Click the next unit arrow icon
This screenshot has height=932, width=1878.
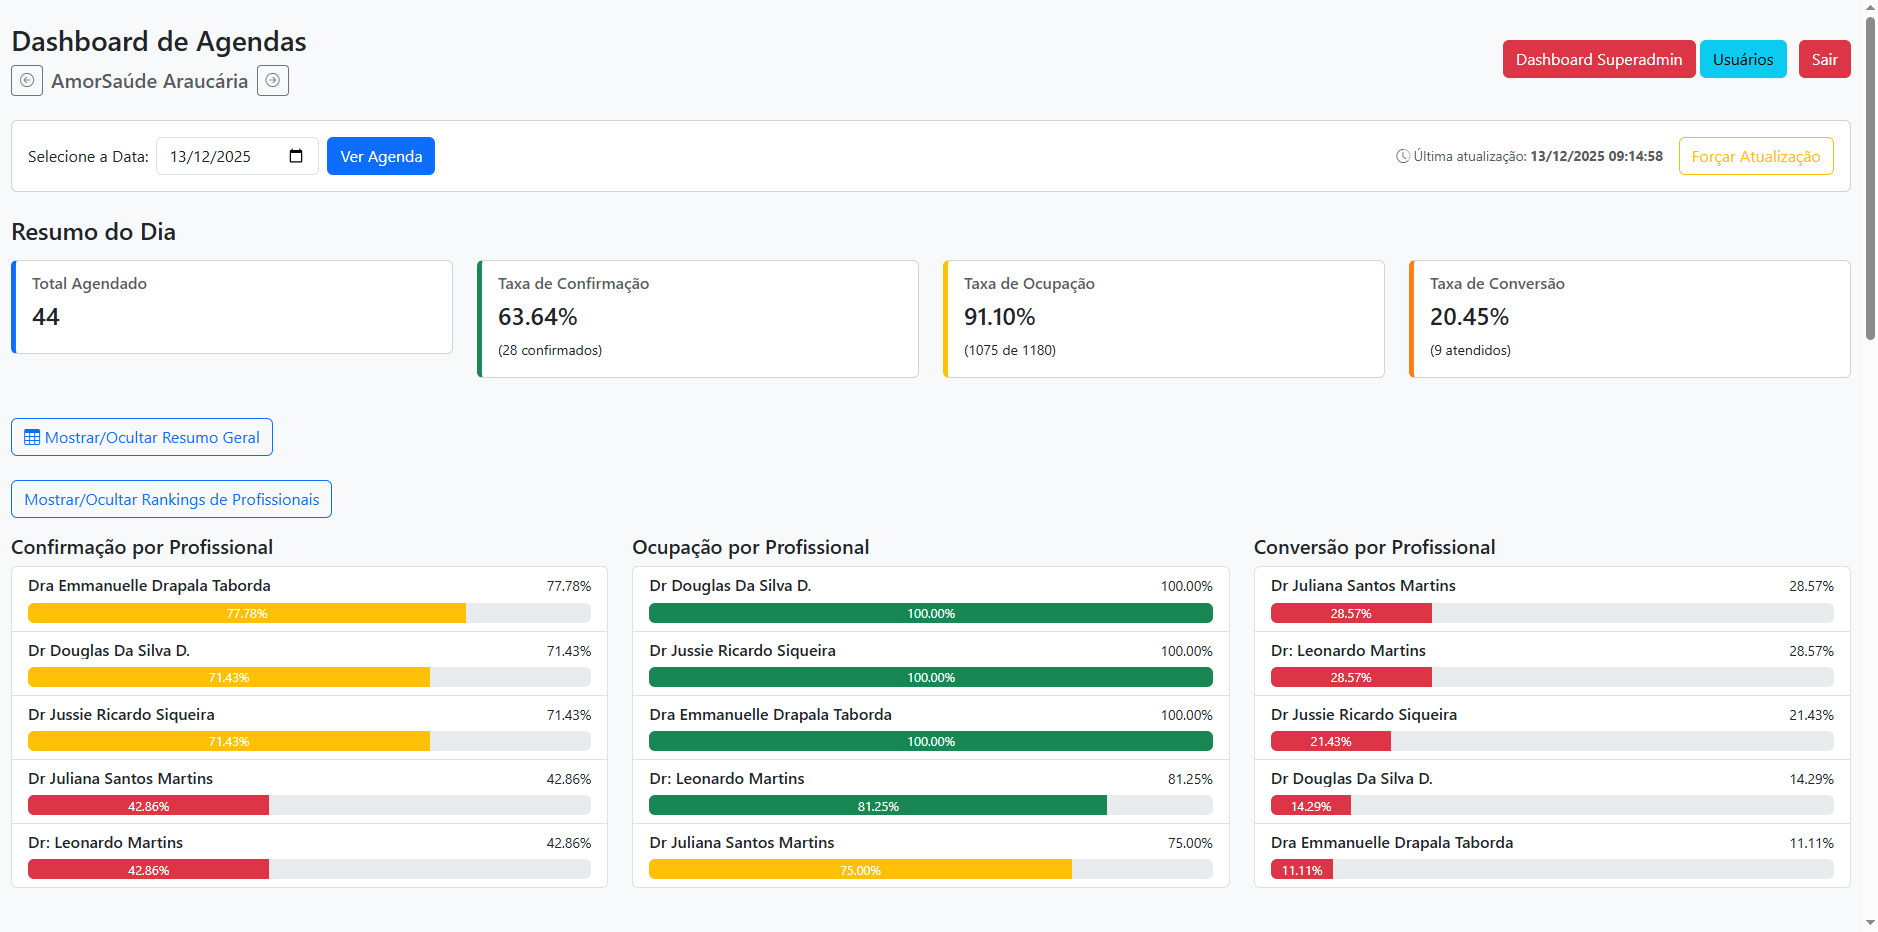(272, 80)
